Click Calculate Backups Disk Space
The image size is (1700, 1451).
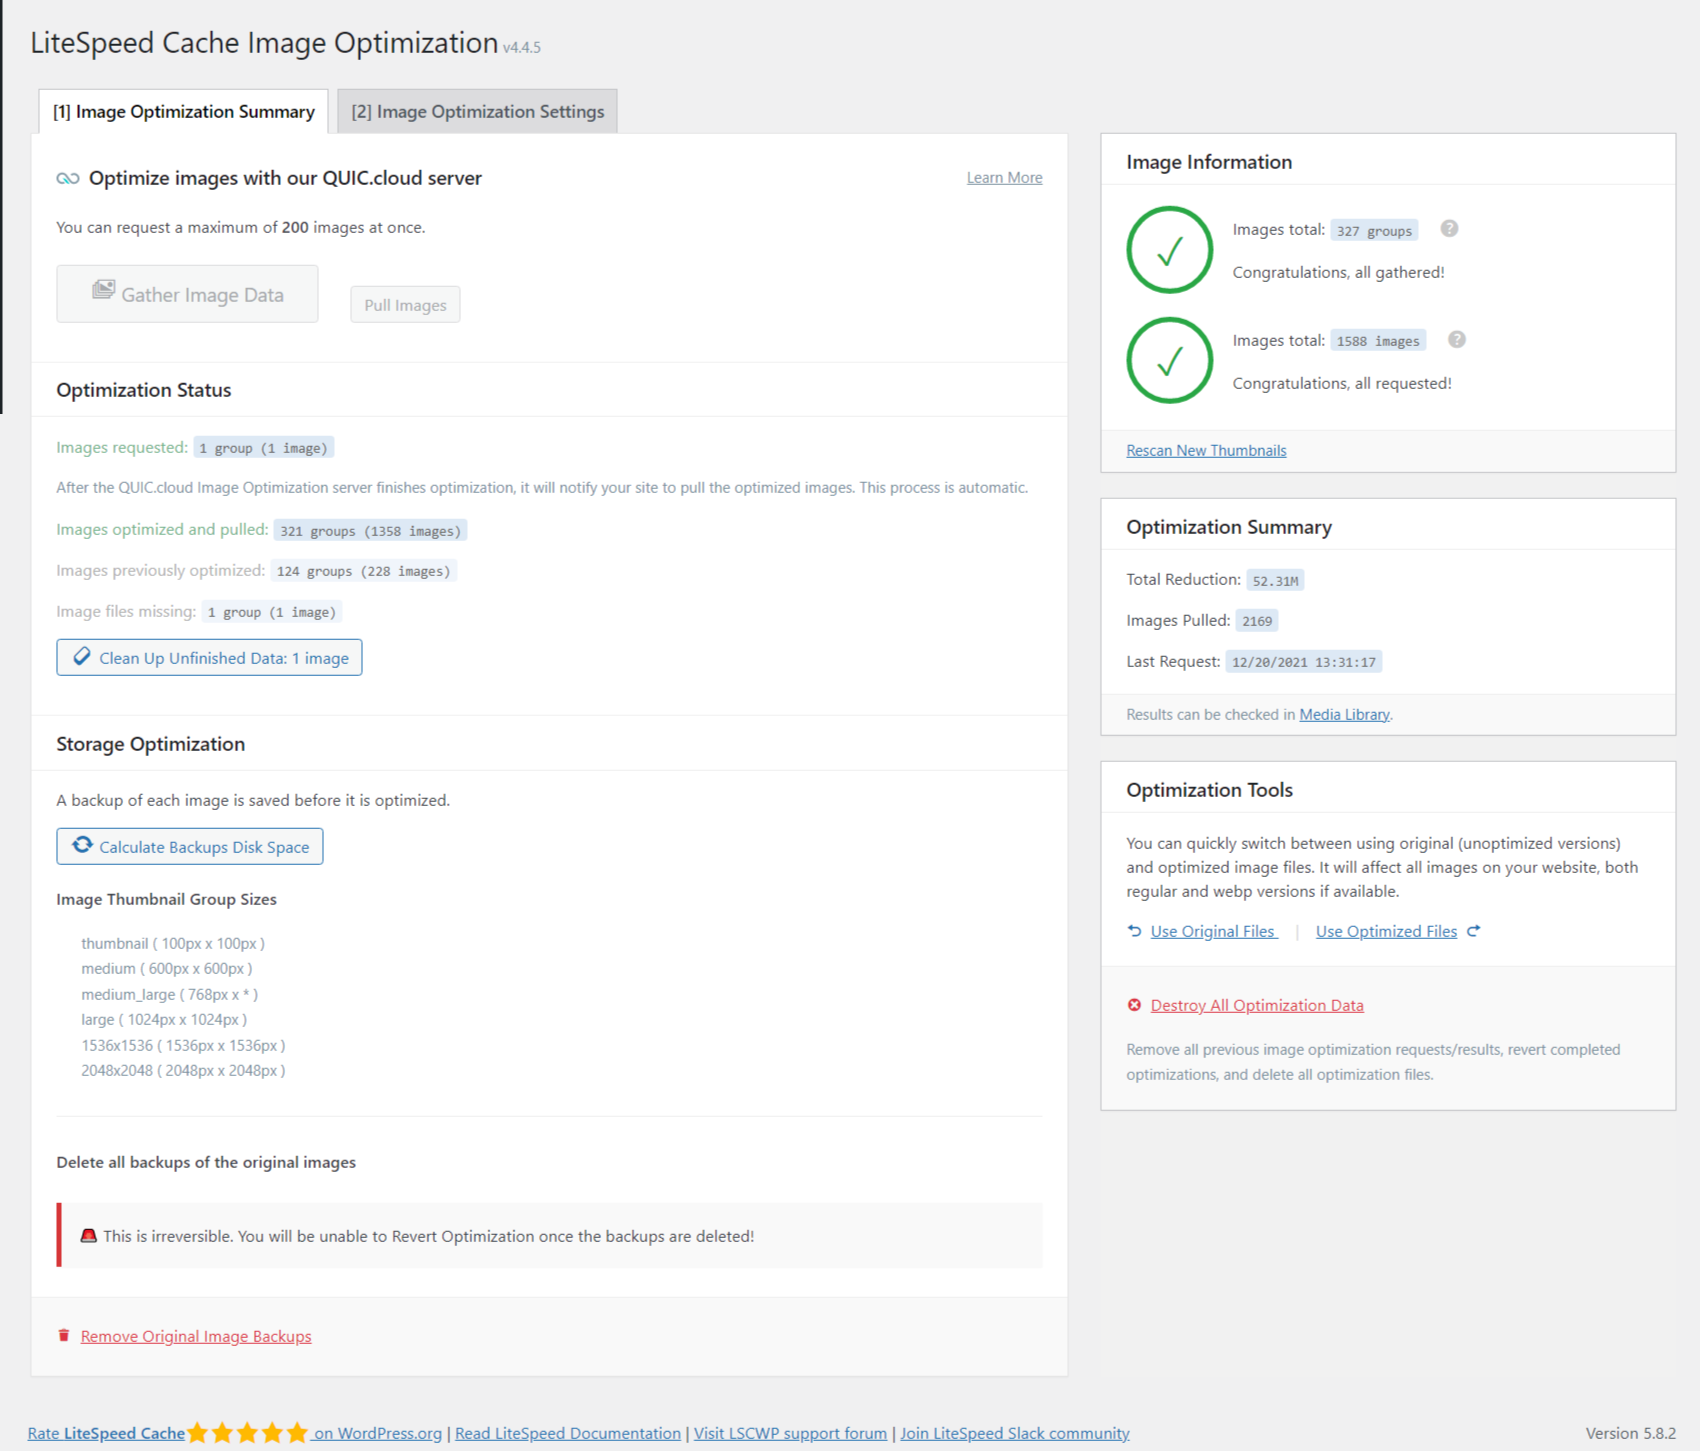189,846
